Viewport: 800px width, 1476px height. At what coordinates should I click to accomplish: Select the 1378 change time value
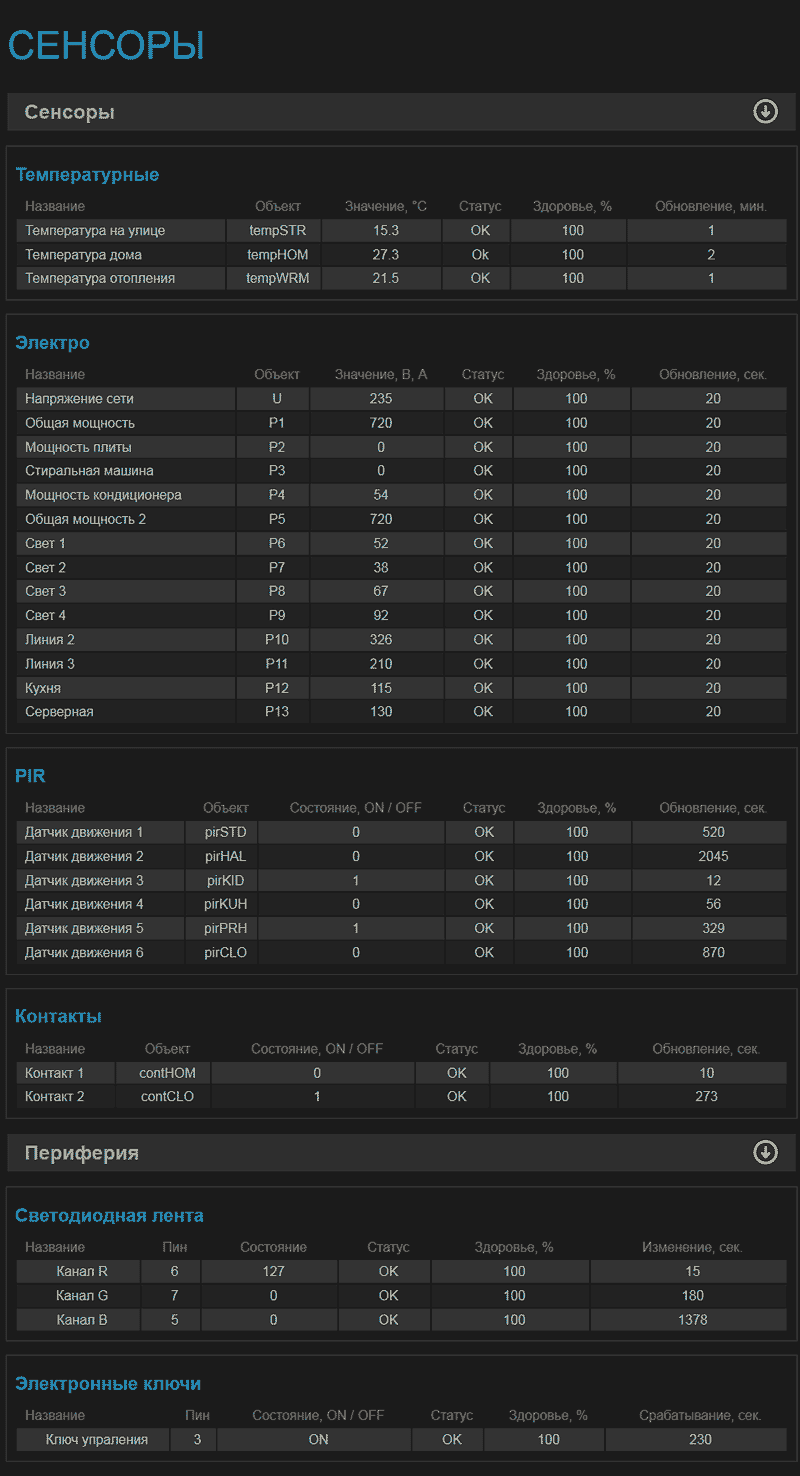(692, 1320)
